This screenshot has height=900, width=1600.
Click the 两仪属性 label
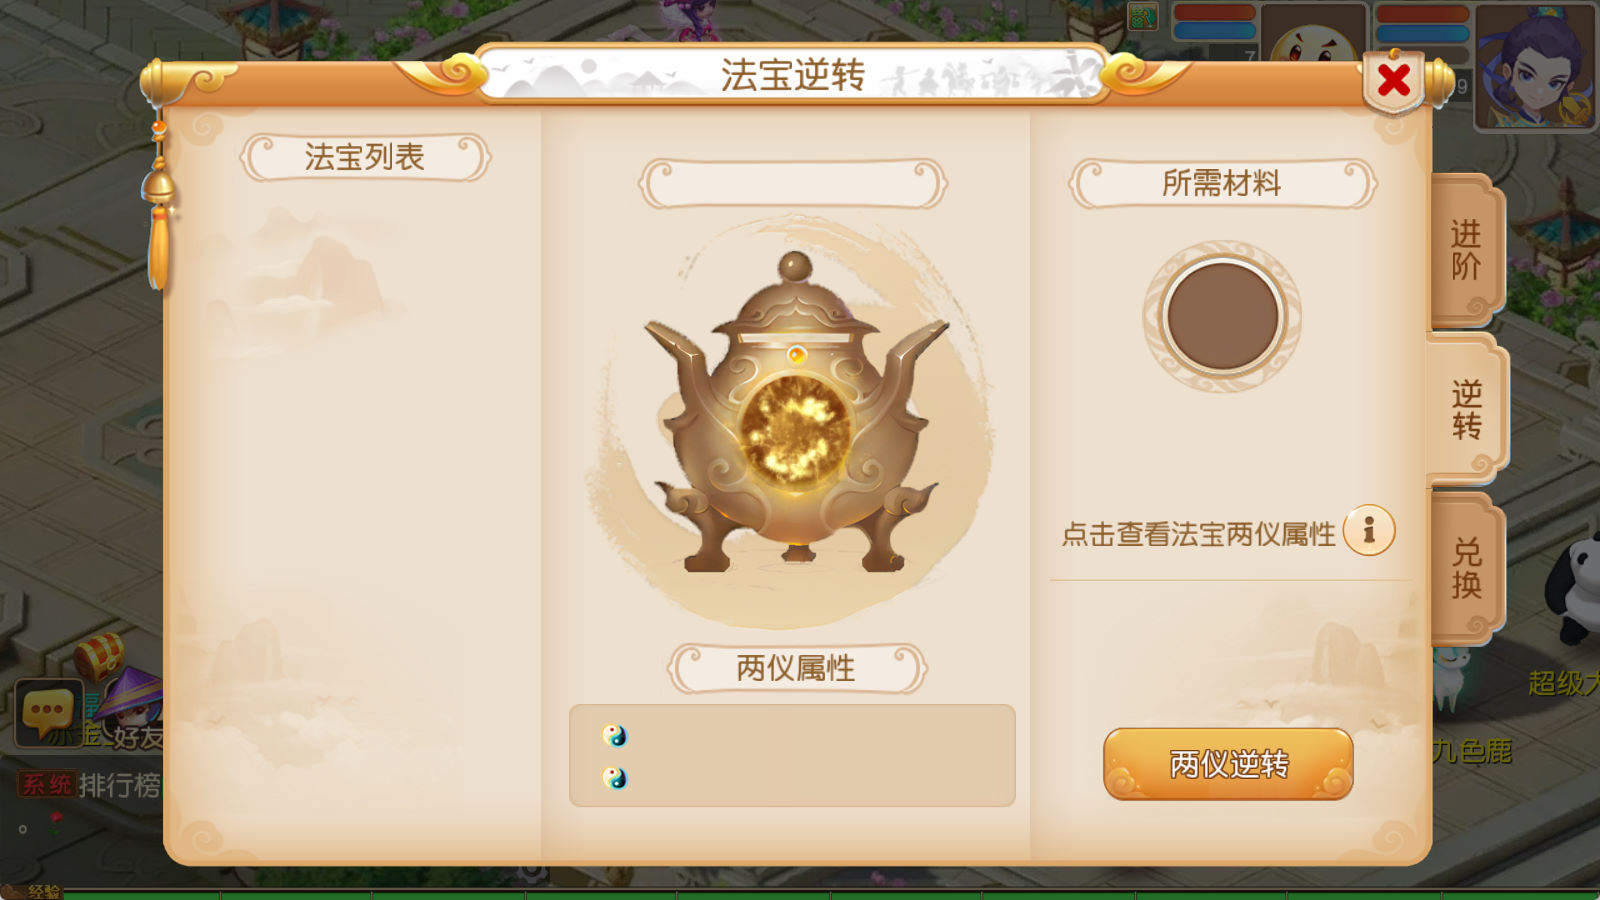[796, 668]
